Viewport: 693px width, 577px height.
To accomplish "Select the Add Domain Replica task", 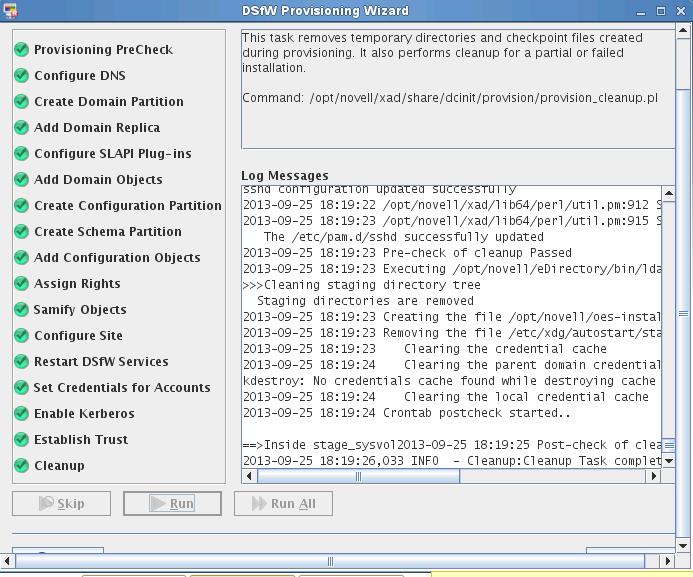I will click(x=97, y=128).
